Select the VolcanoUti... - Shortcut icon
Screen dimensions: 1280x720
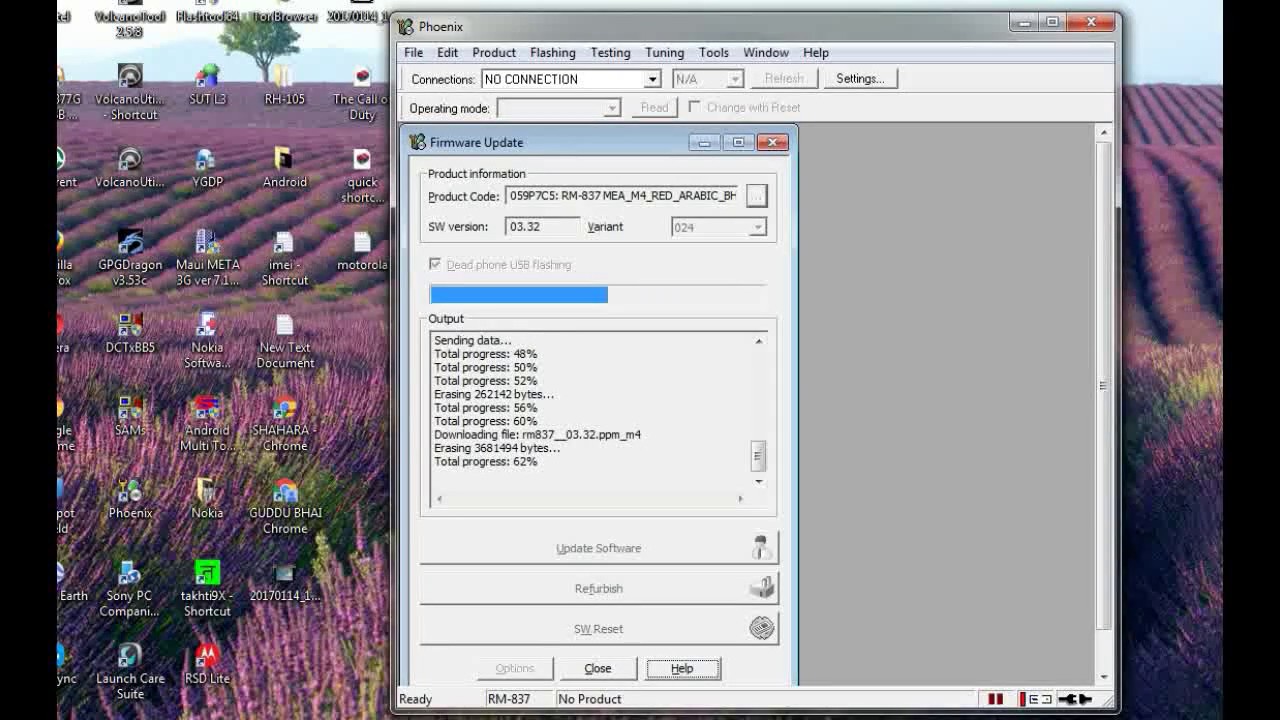[130, 92]
